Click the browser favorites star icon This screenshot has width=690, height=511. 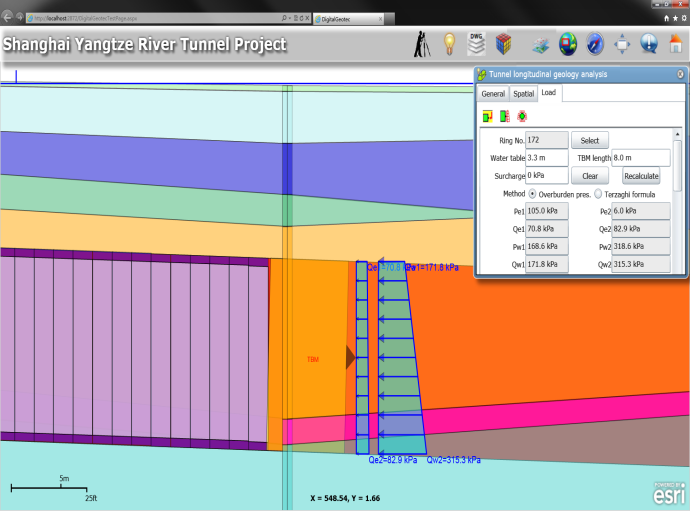click(675, 18)
